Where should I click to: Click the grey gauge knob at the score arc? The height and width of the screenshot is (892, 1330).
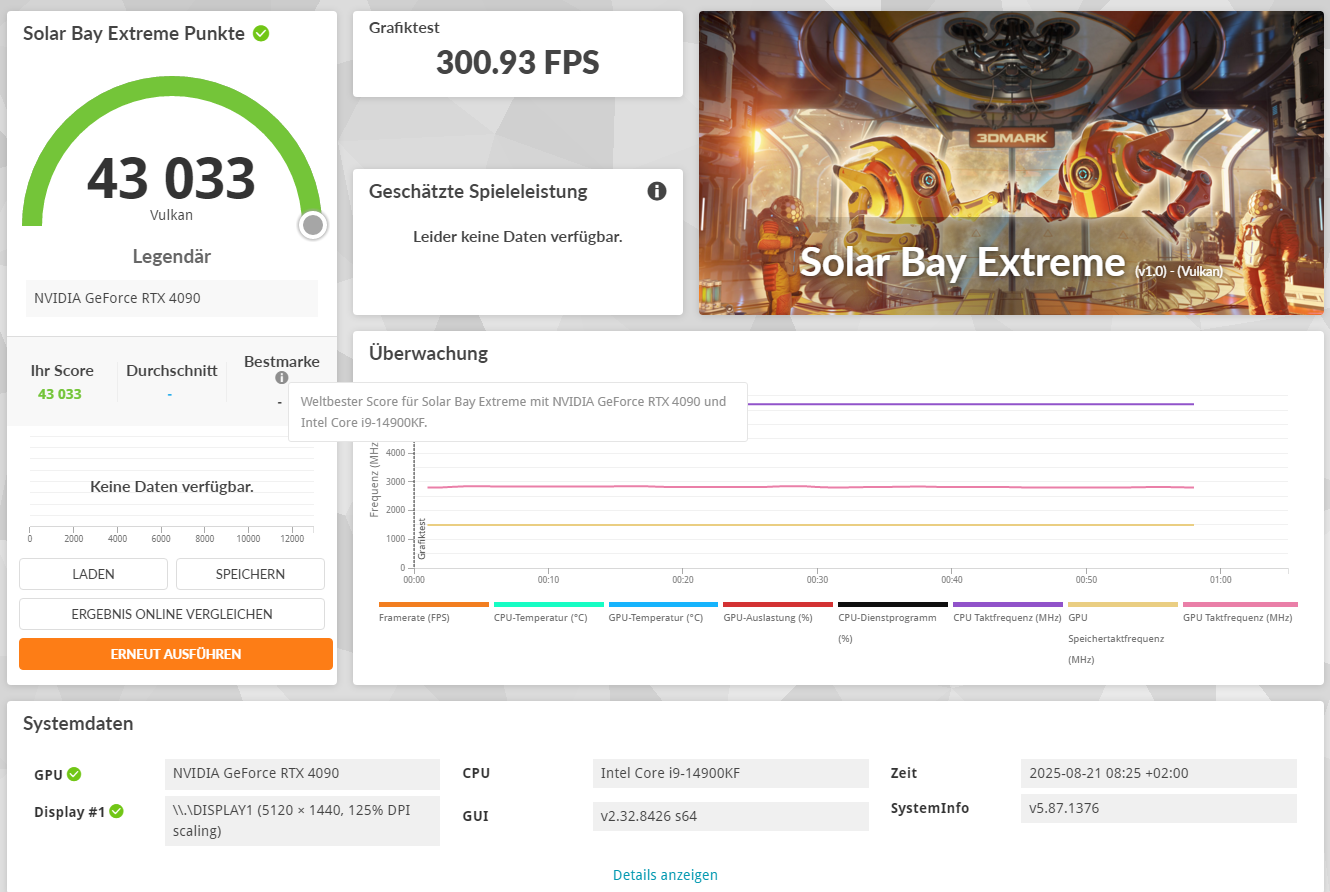(x=313, y=225)
